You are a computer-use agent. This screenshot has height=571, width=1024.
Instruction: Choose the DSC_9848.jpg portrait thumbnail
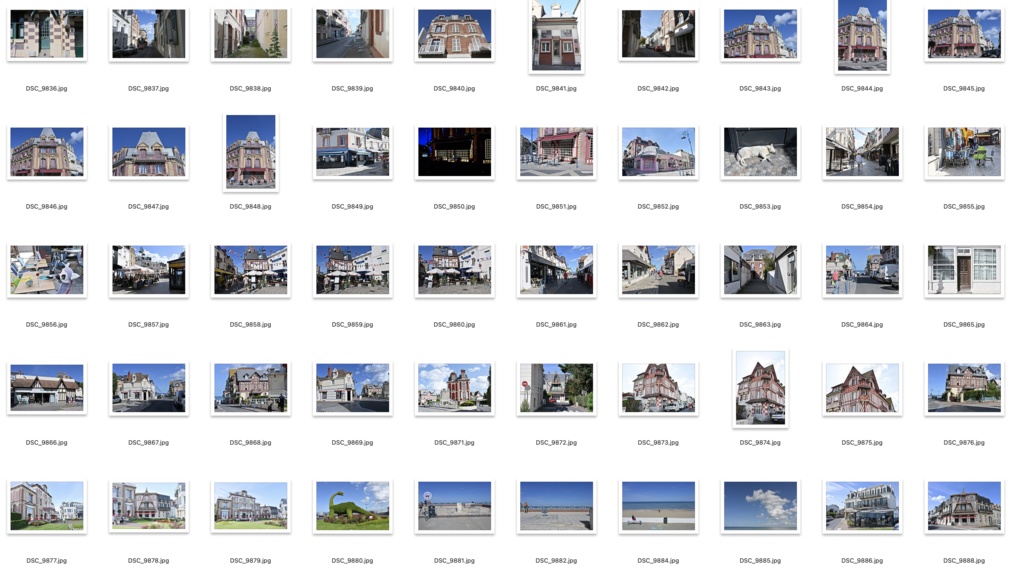[251, 152]
